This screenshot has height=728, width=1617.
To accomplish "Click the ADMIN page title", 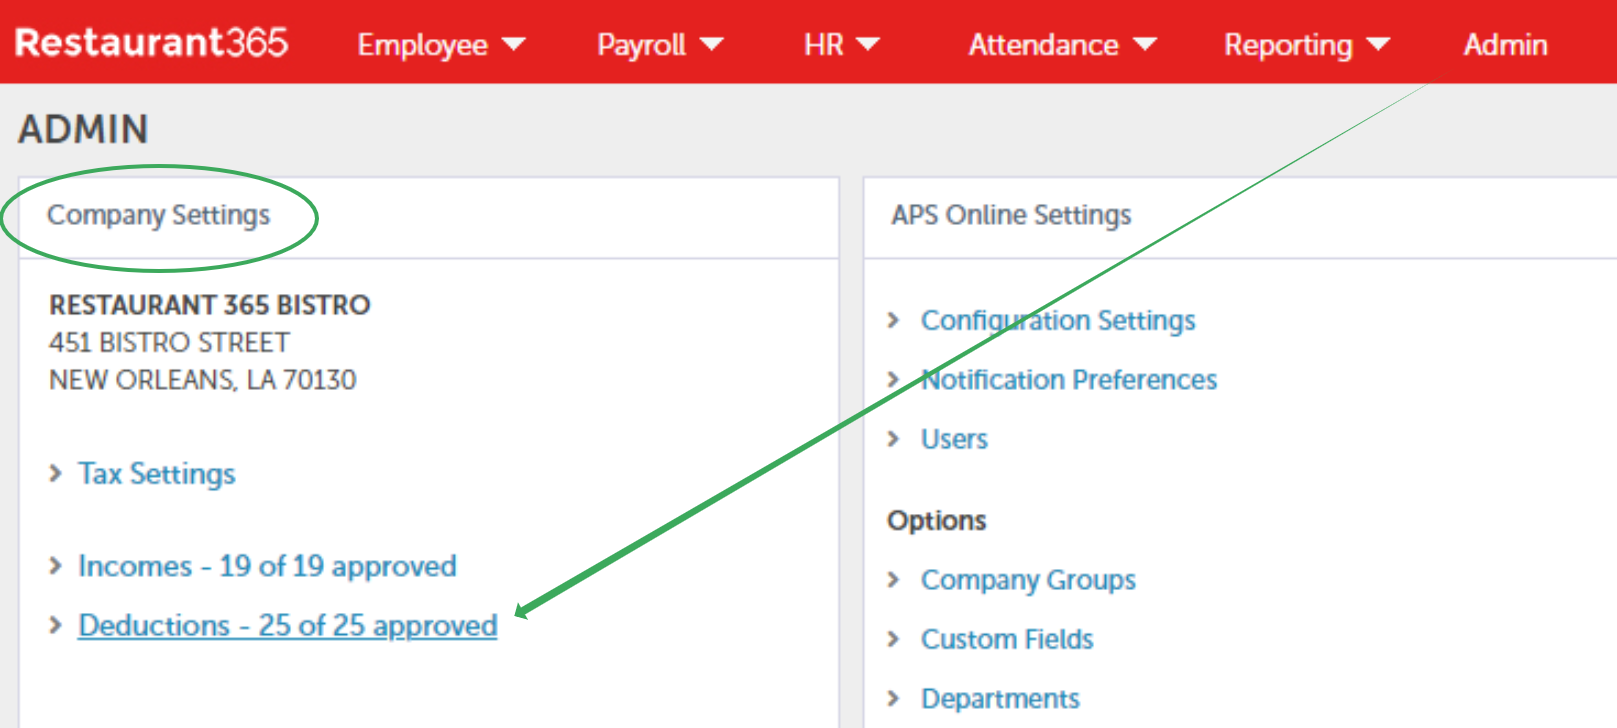I will [84, 130].
